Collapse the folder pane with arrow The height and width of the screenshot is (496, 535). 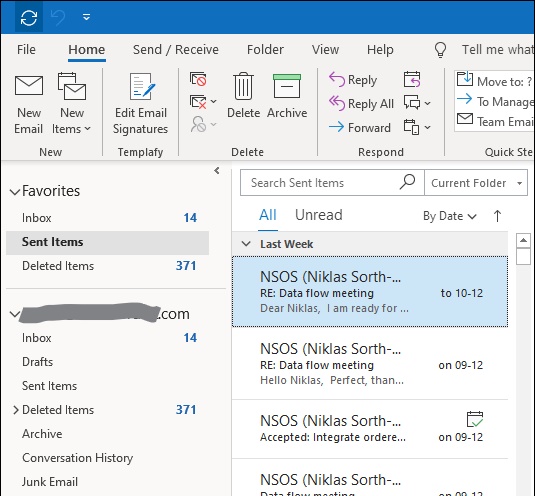click(217, 171)
